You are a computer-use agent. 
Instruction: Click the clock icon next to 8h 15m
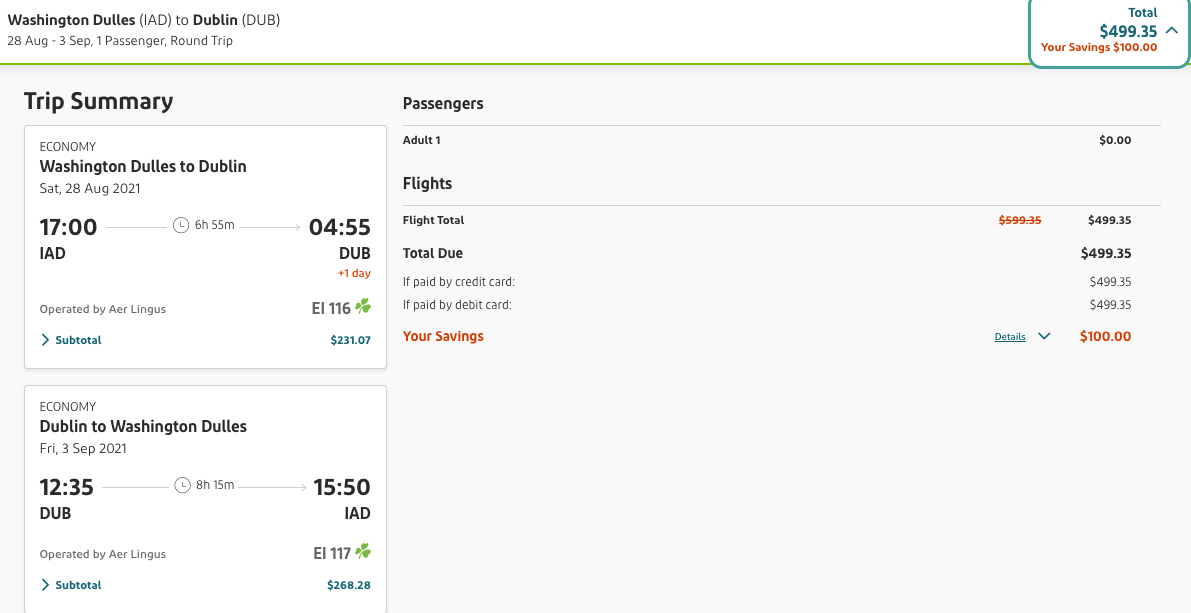(182, 485)
